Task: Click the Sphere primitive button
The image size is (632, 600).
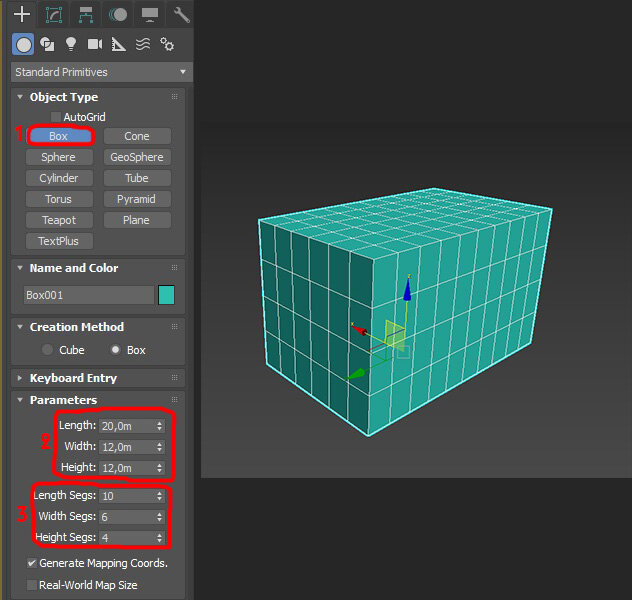Action: [59, 157]
